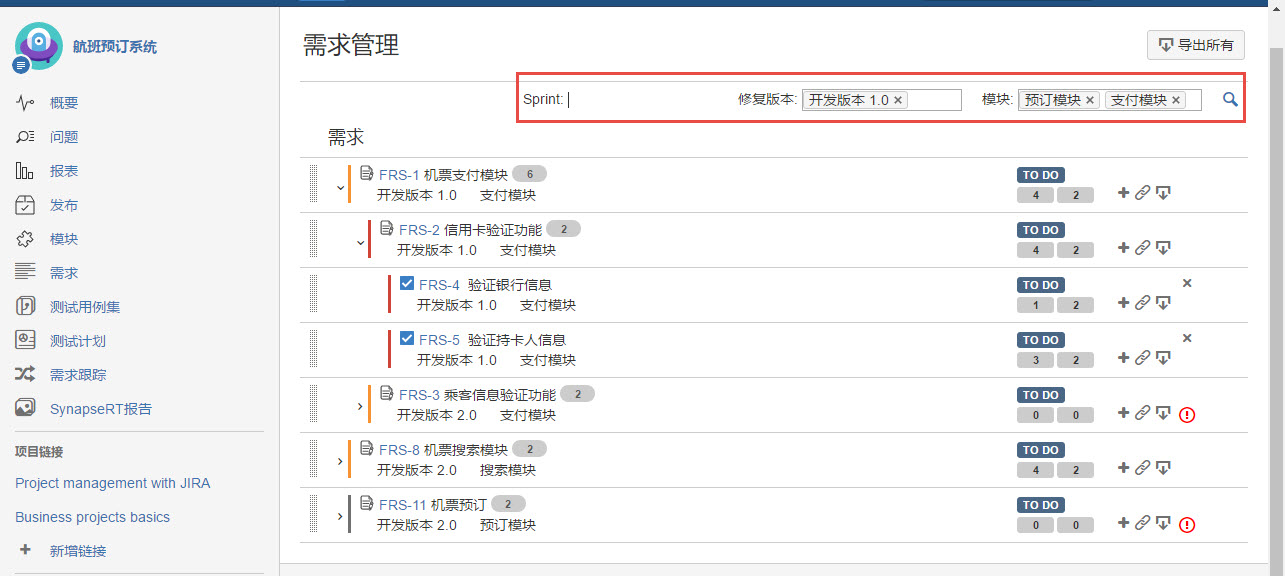The image size is (1285, 576).
Task: Remove FRS-4 using its X icon
Action: [x=1187, y=283]
